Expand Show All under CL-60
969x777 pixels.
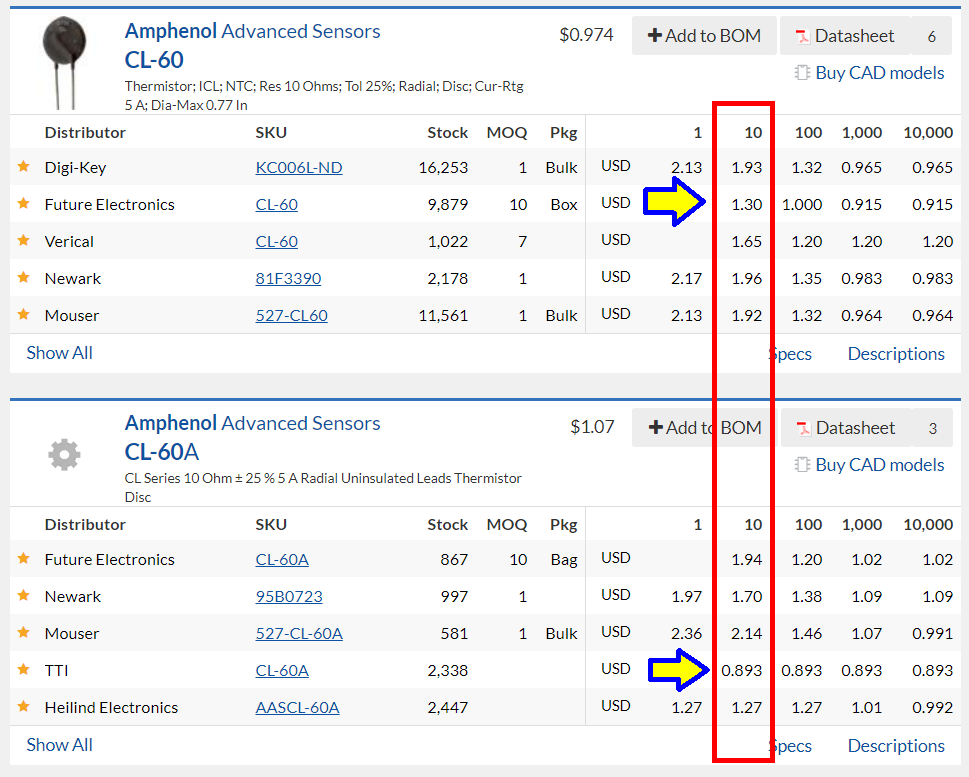pyautogui.click(x=59, y=353)
